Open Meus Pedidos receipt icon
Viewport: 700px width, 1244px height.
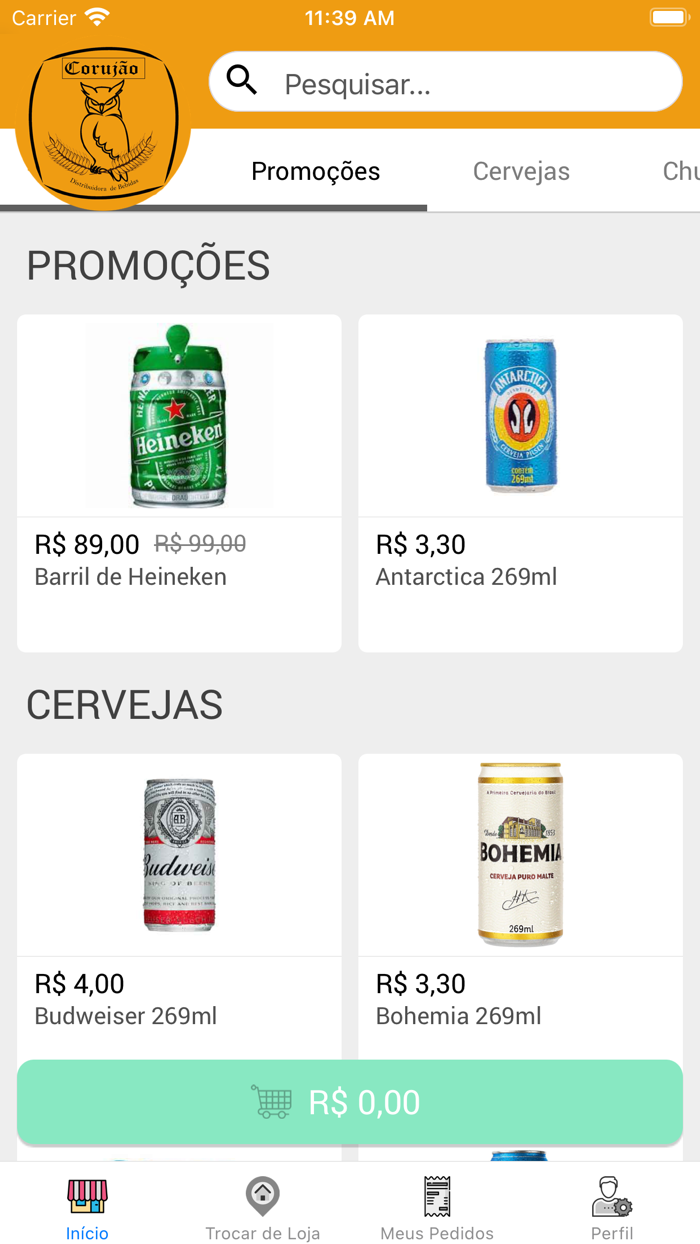click(437, 1195)
